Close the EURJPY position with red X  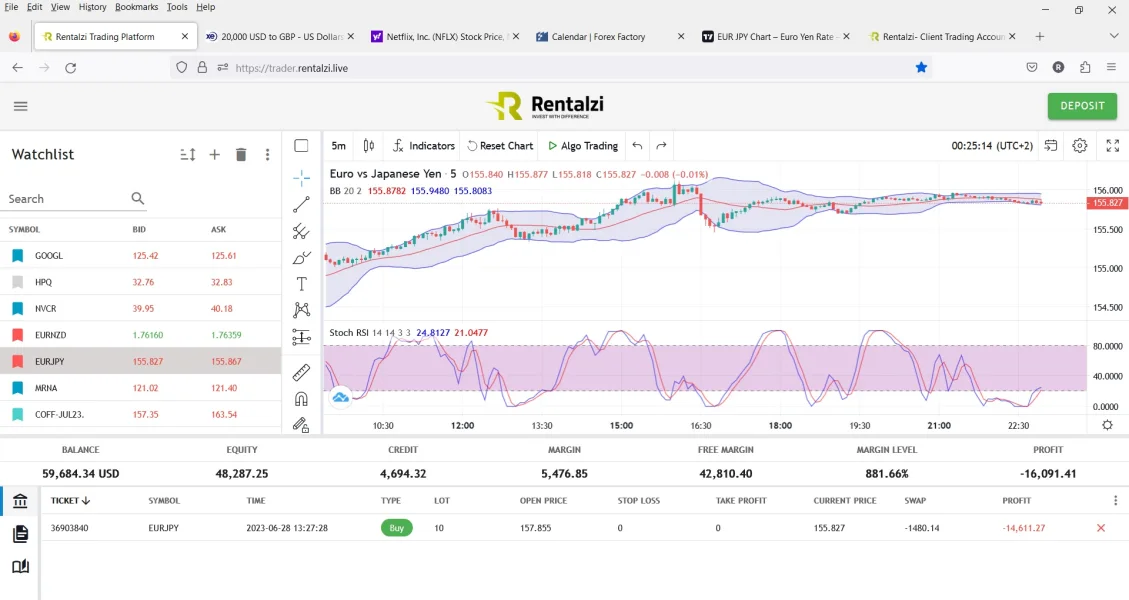pos(1101,528)
